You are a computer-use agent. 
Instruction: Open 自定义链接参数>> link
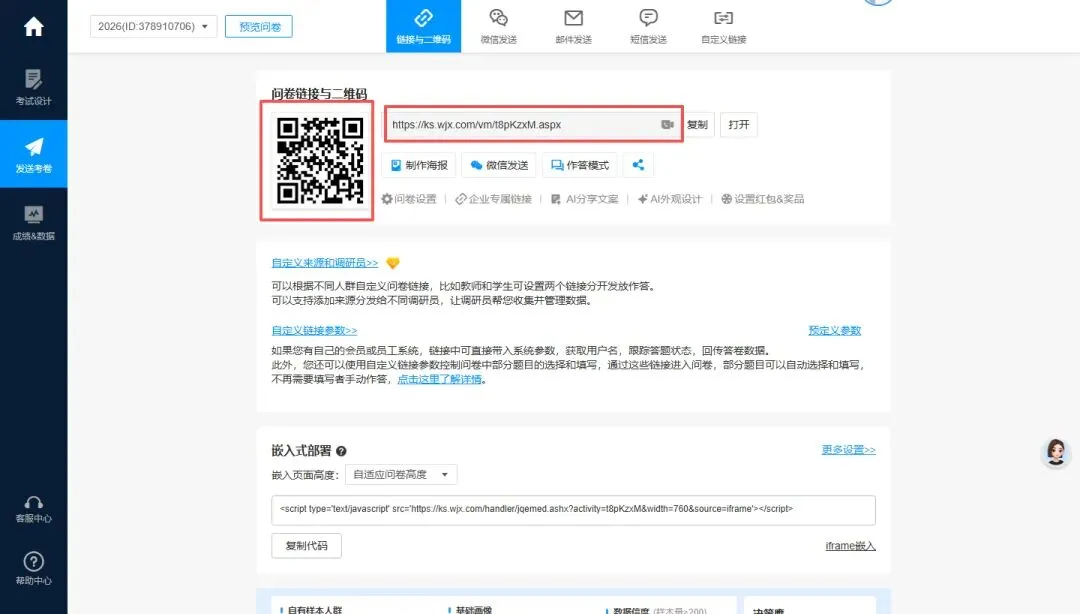pyautogui.click(x=314, y=330)
